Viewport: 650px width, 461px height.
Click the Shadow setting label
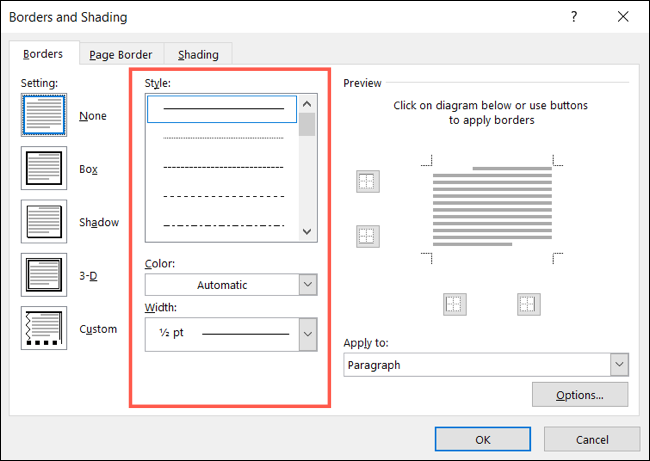click(99, 222)
